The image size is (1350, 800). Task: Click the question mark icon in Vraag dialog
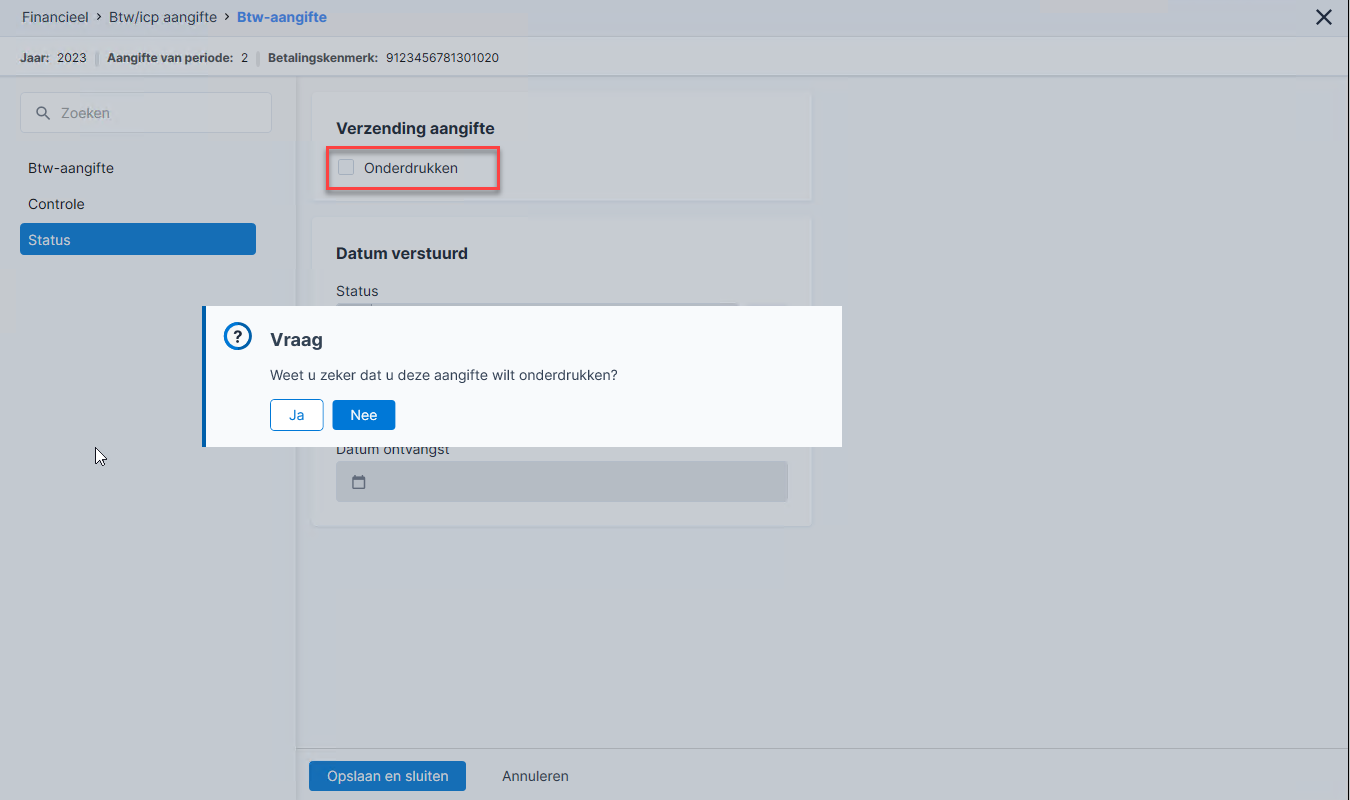click(237, 337)
